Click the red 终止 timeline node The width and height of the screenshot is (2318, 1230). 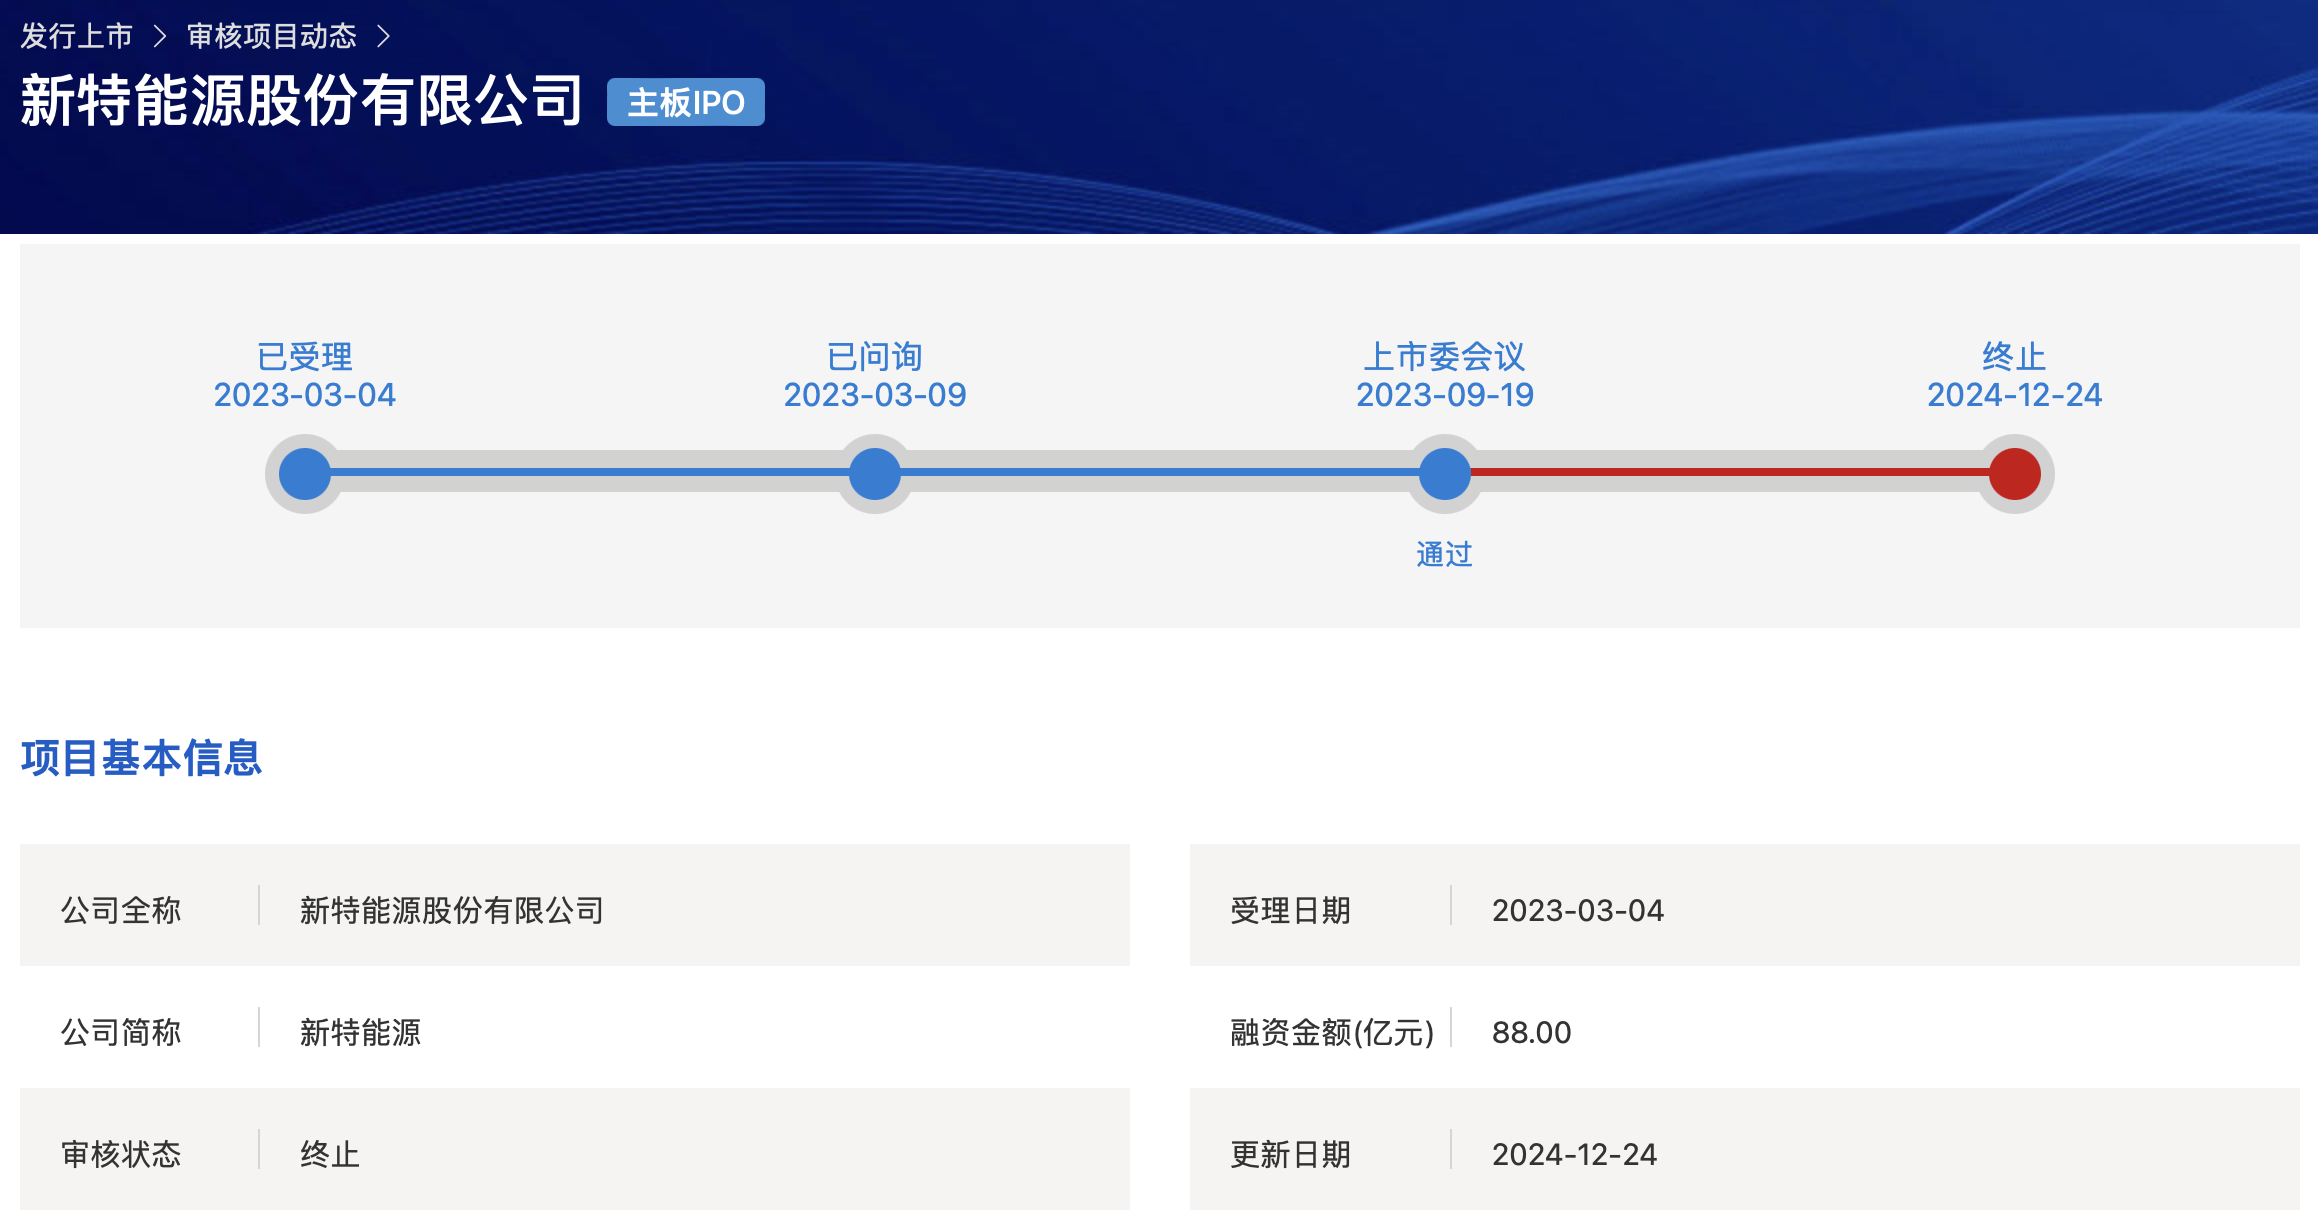(2014, 473)
